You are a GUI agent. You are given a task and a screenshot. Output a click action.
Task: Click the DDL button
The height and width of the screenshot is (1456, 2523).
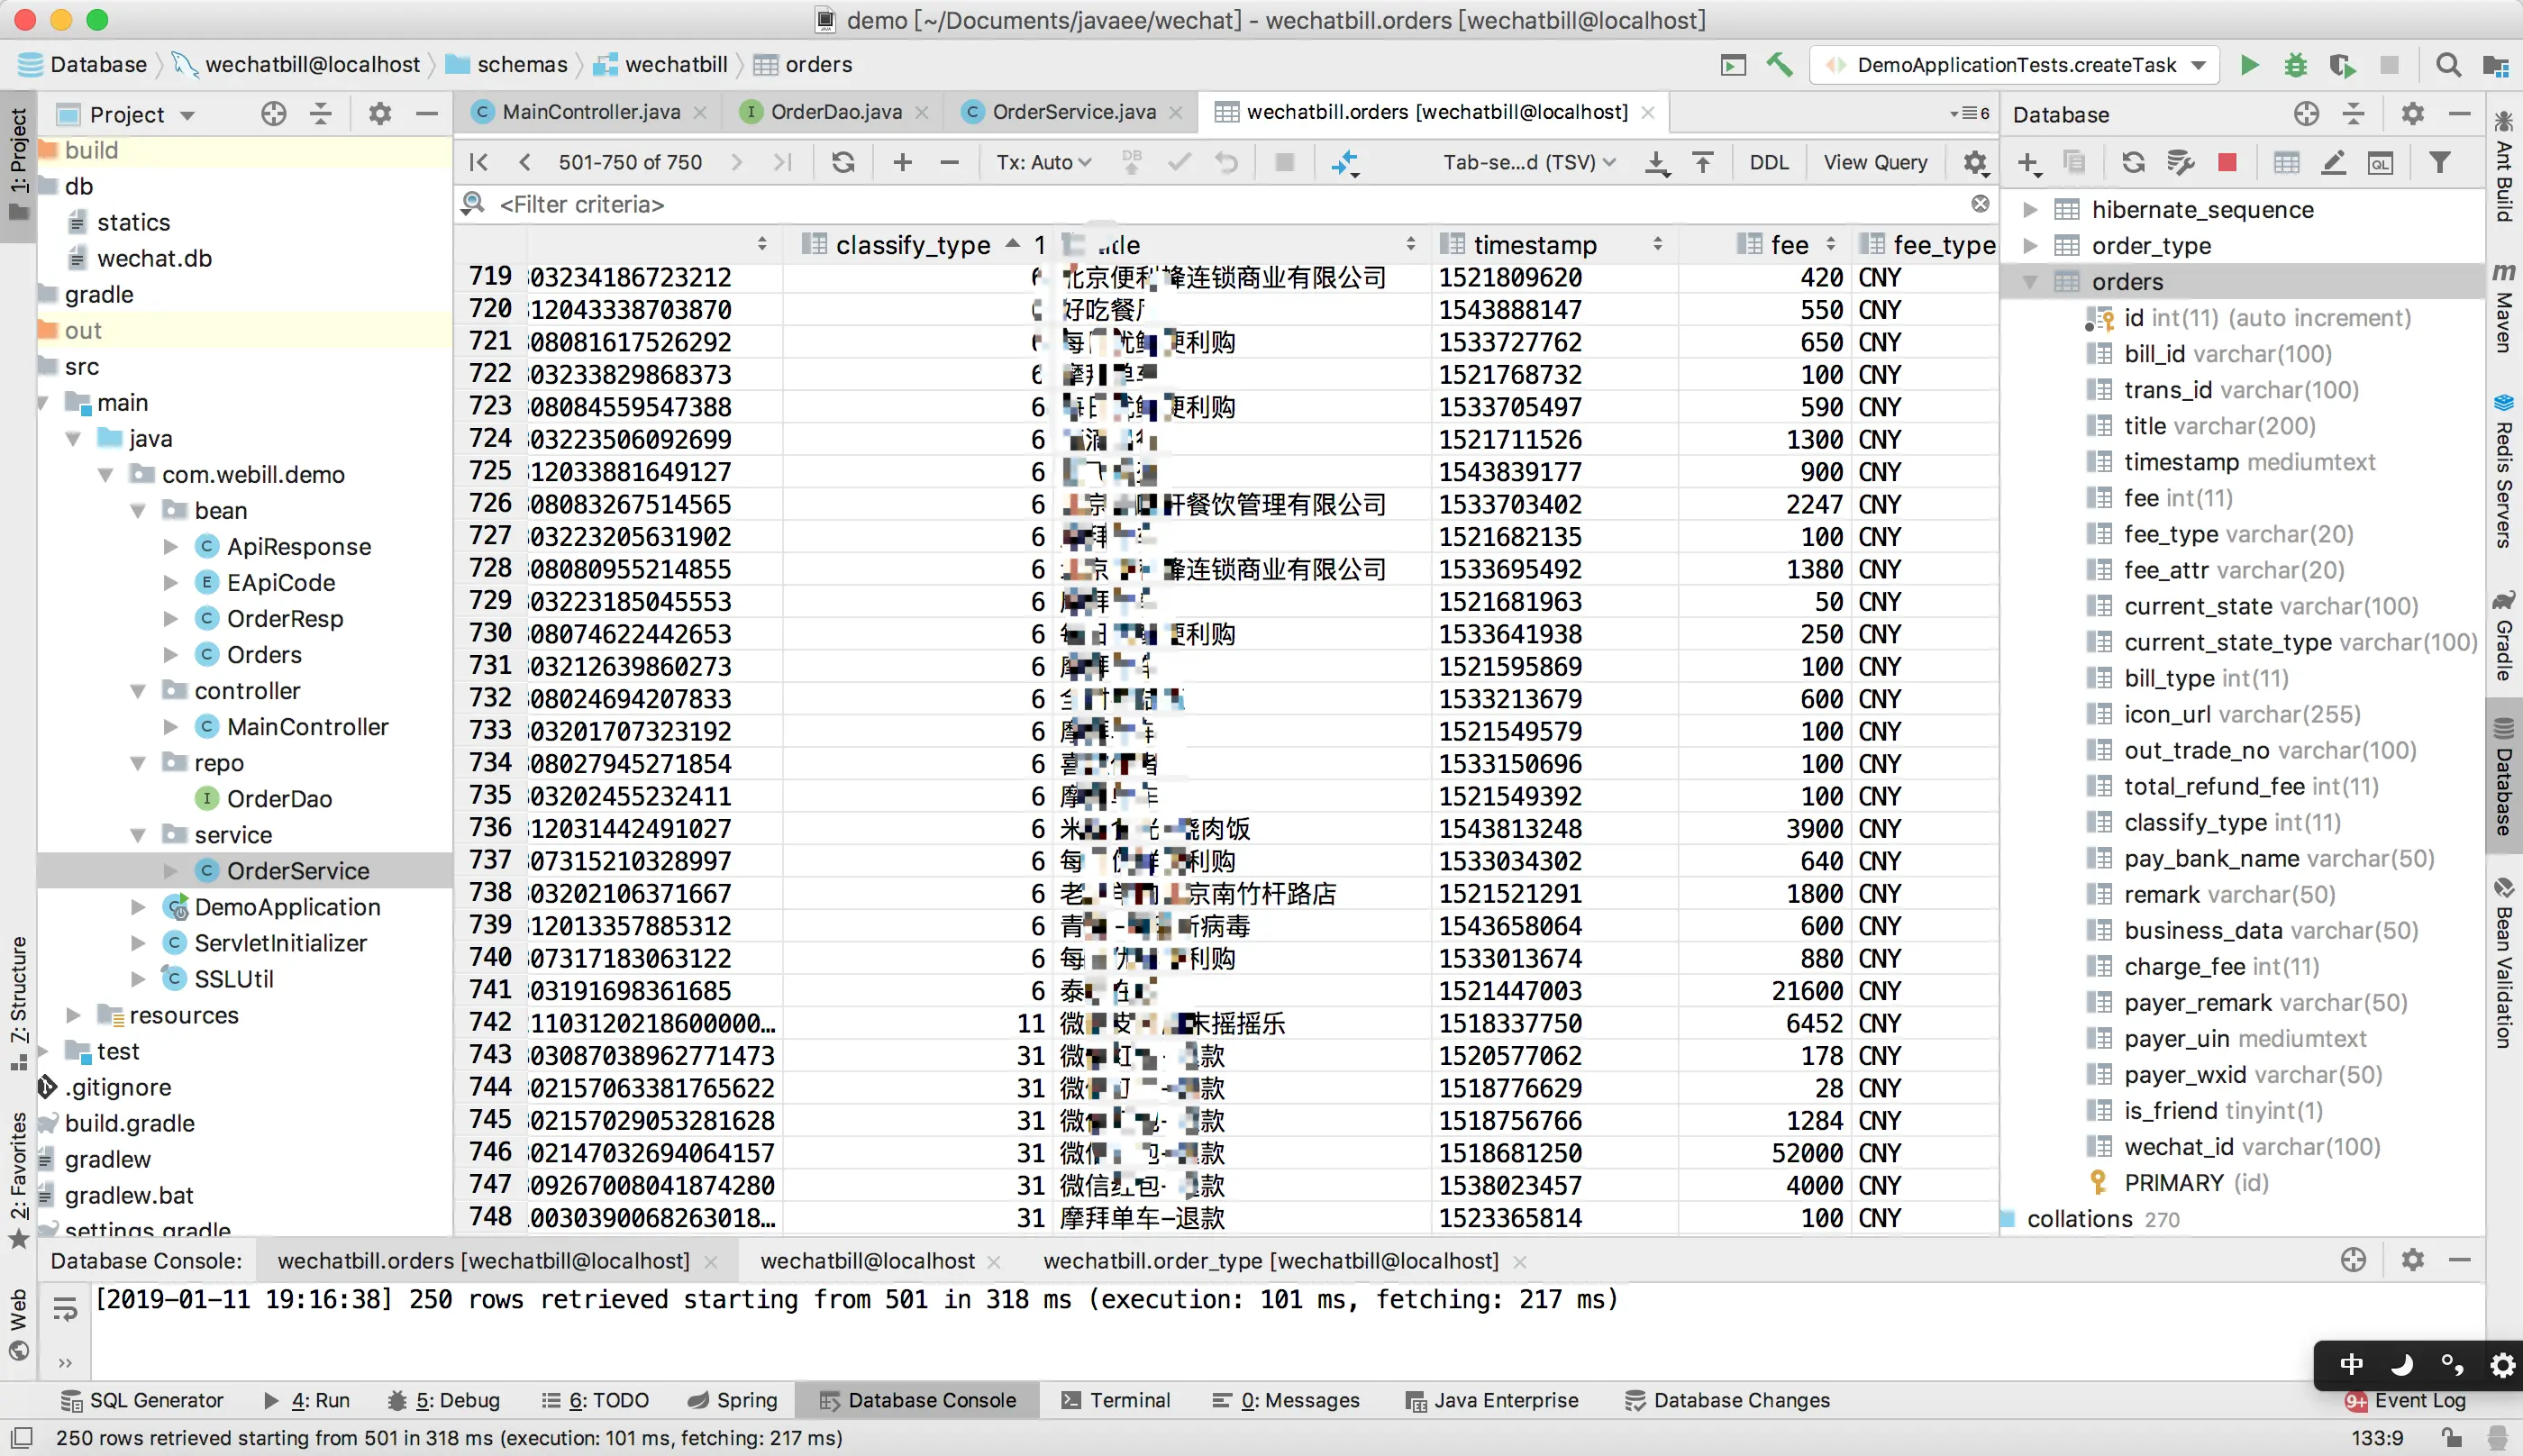(1768, 162)
